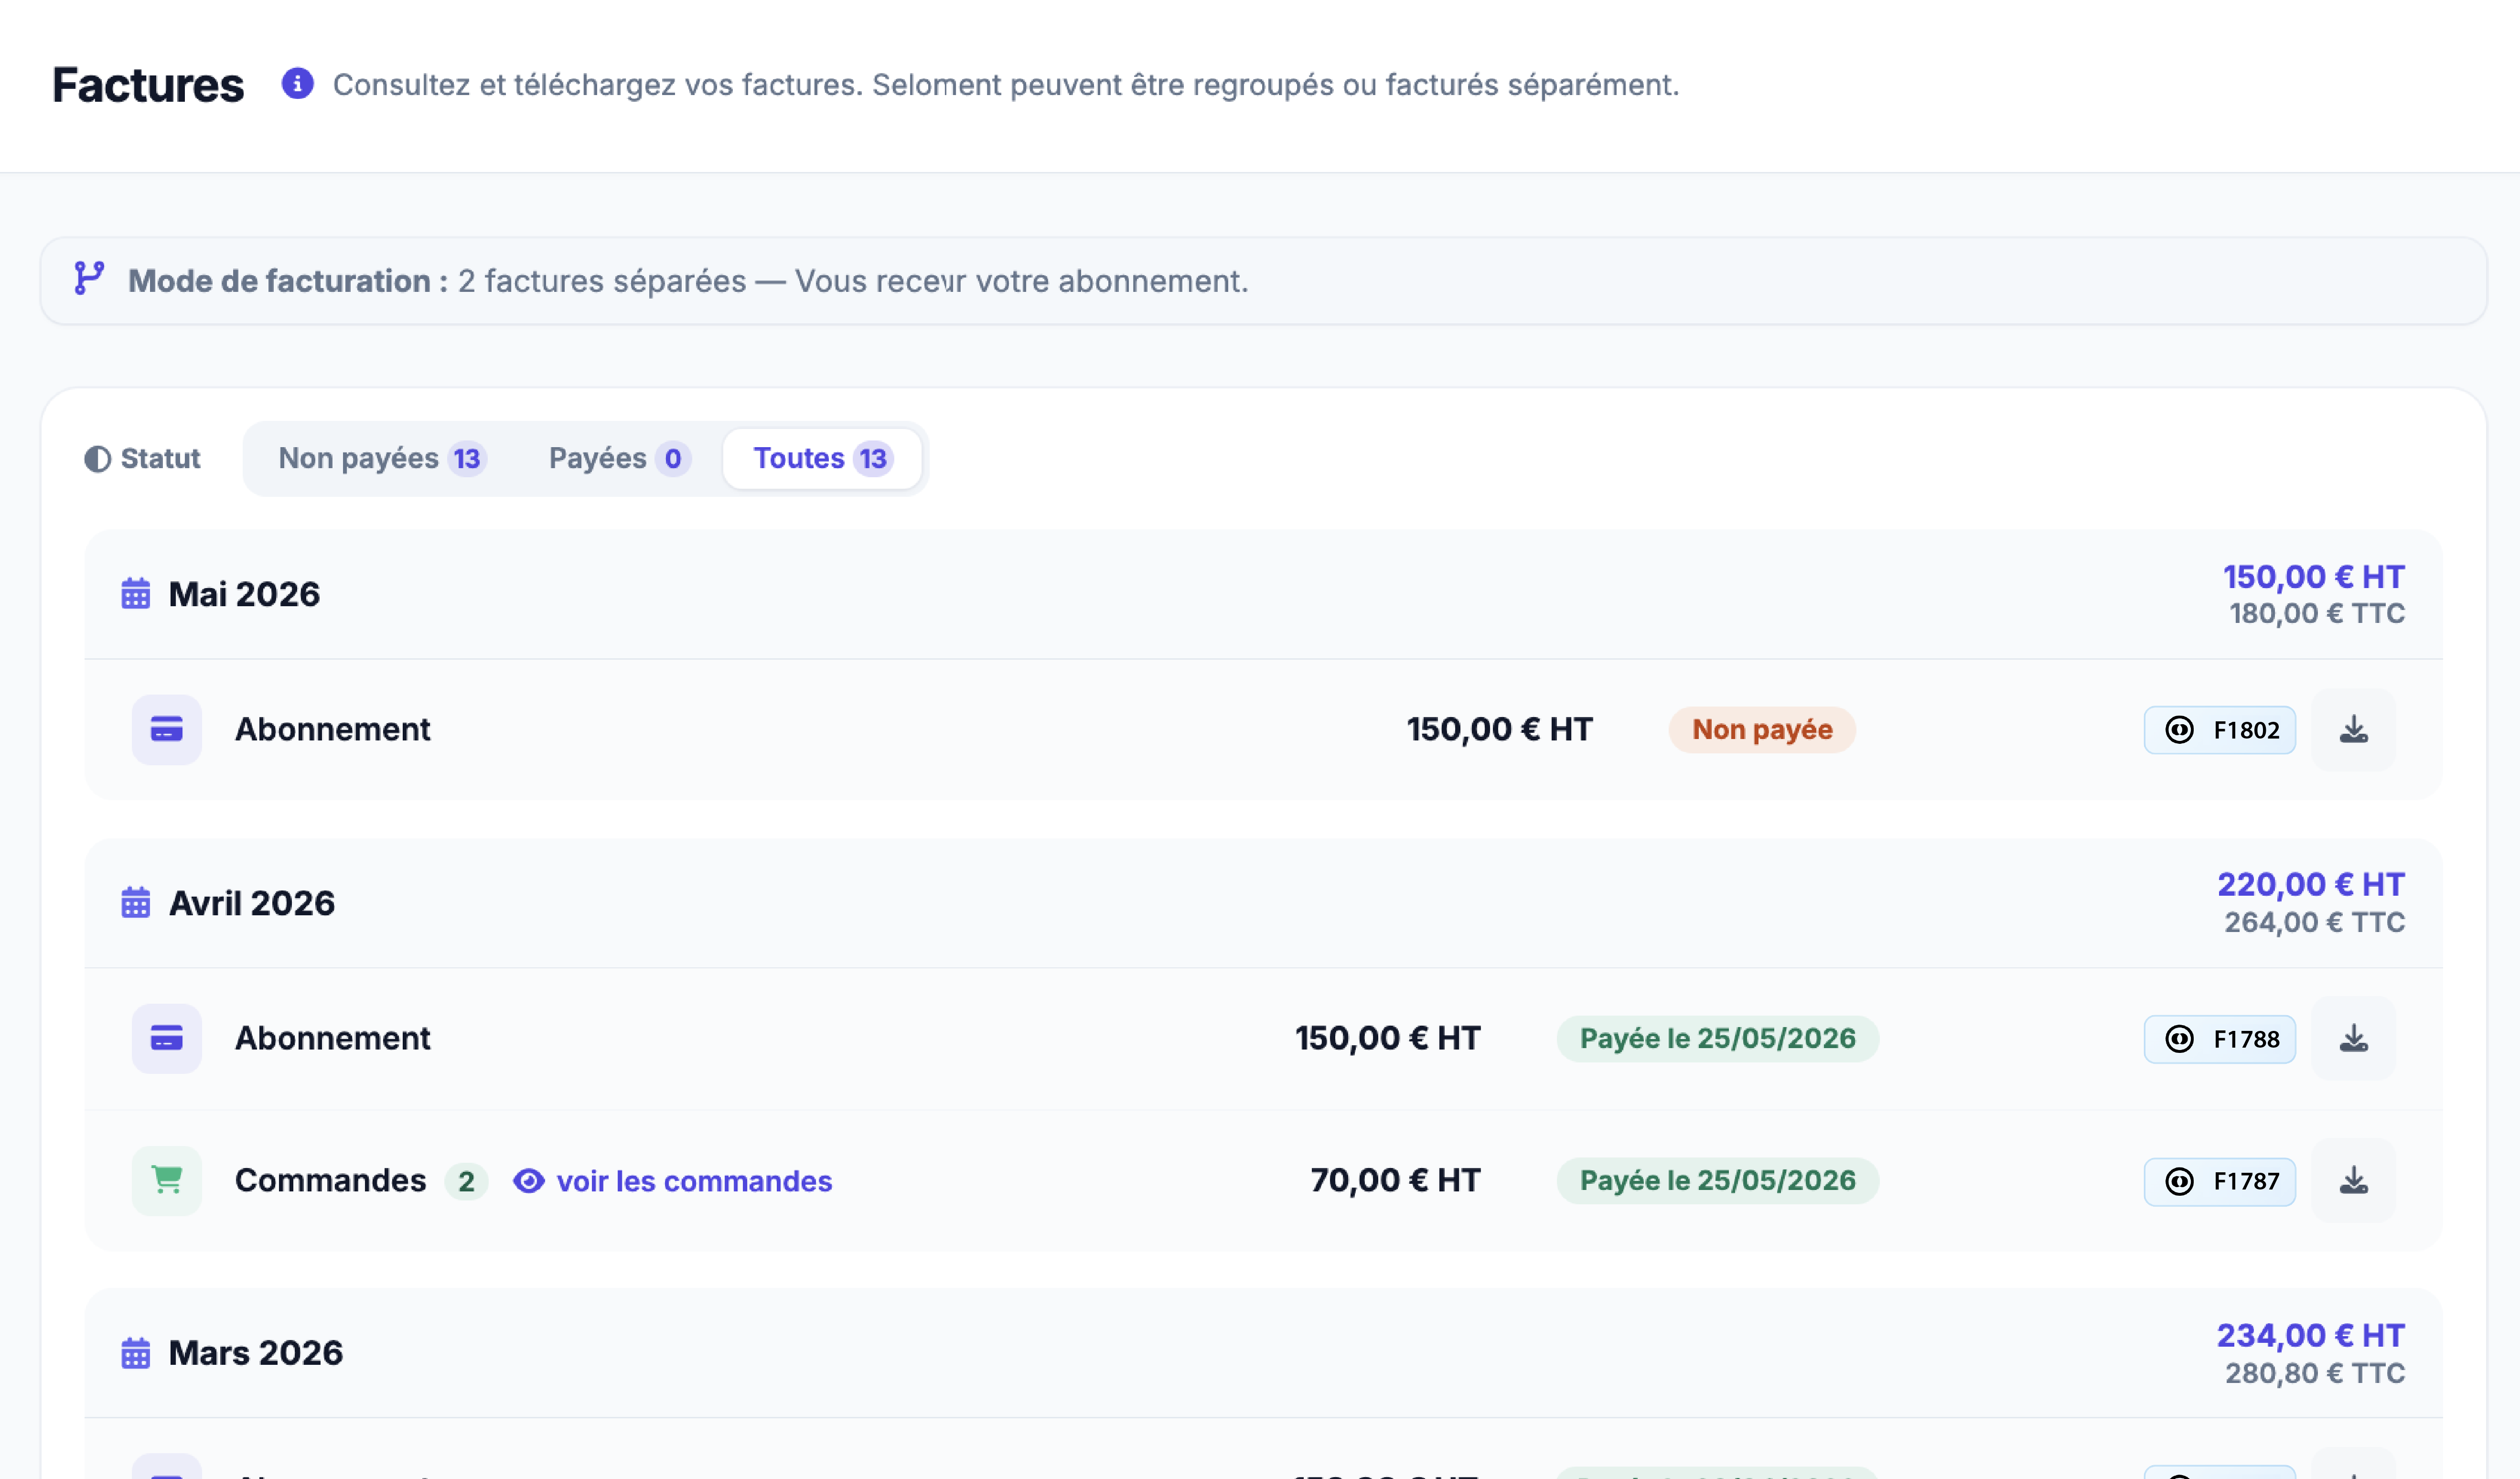
Task: Click the card icon of Mai Abonnement row
Action: [167, 730]
